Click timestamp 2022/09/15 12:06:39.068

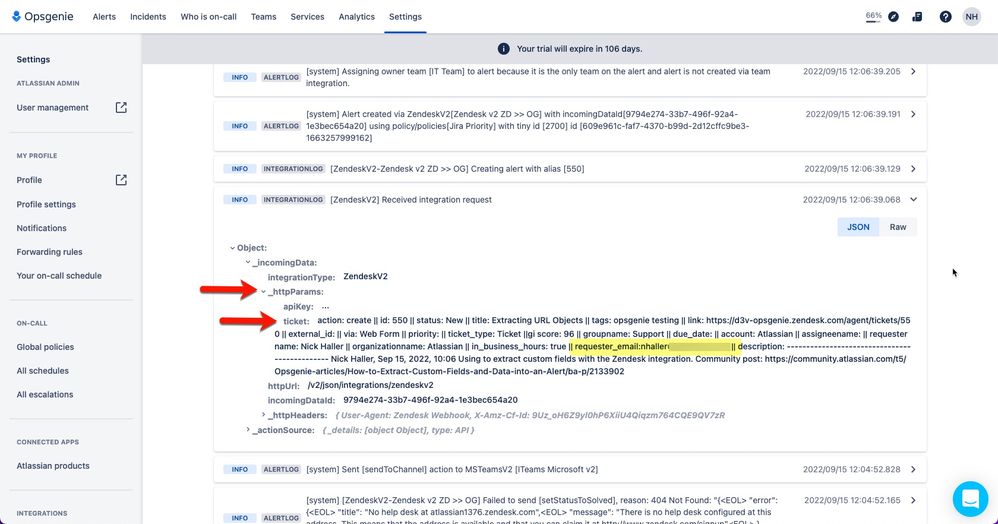pos(852,199)
